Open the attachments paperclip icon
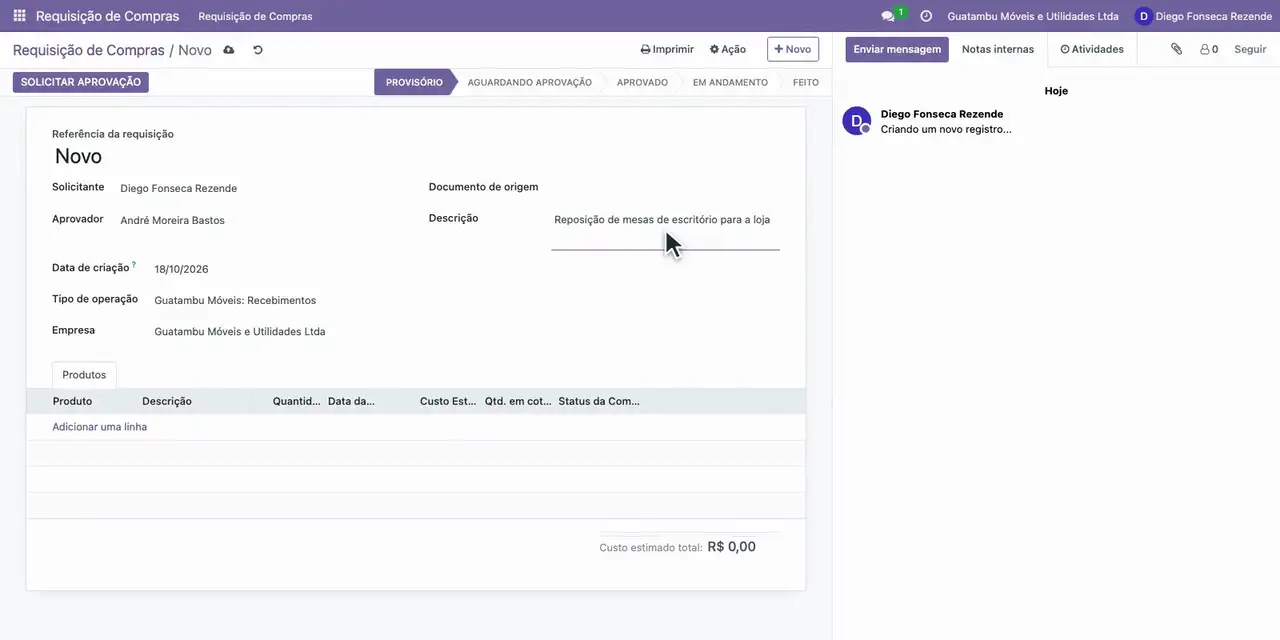 (1176, 49)
